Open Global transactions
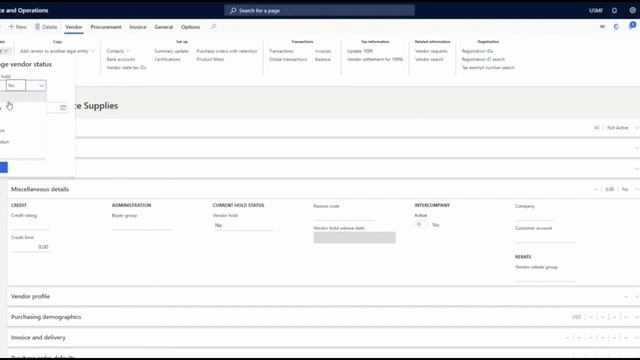Image resolution: width=640 pixels, height=360 pixels. coord(288,59)
